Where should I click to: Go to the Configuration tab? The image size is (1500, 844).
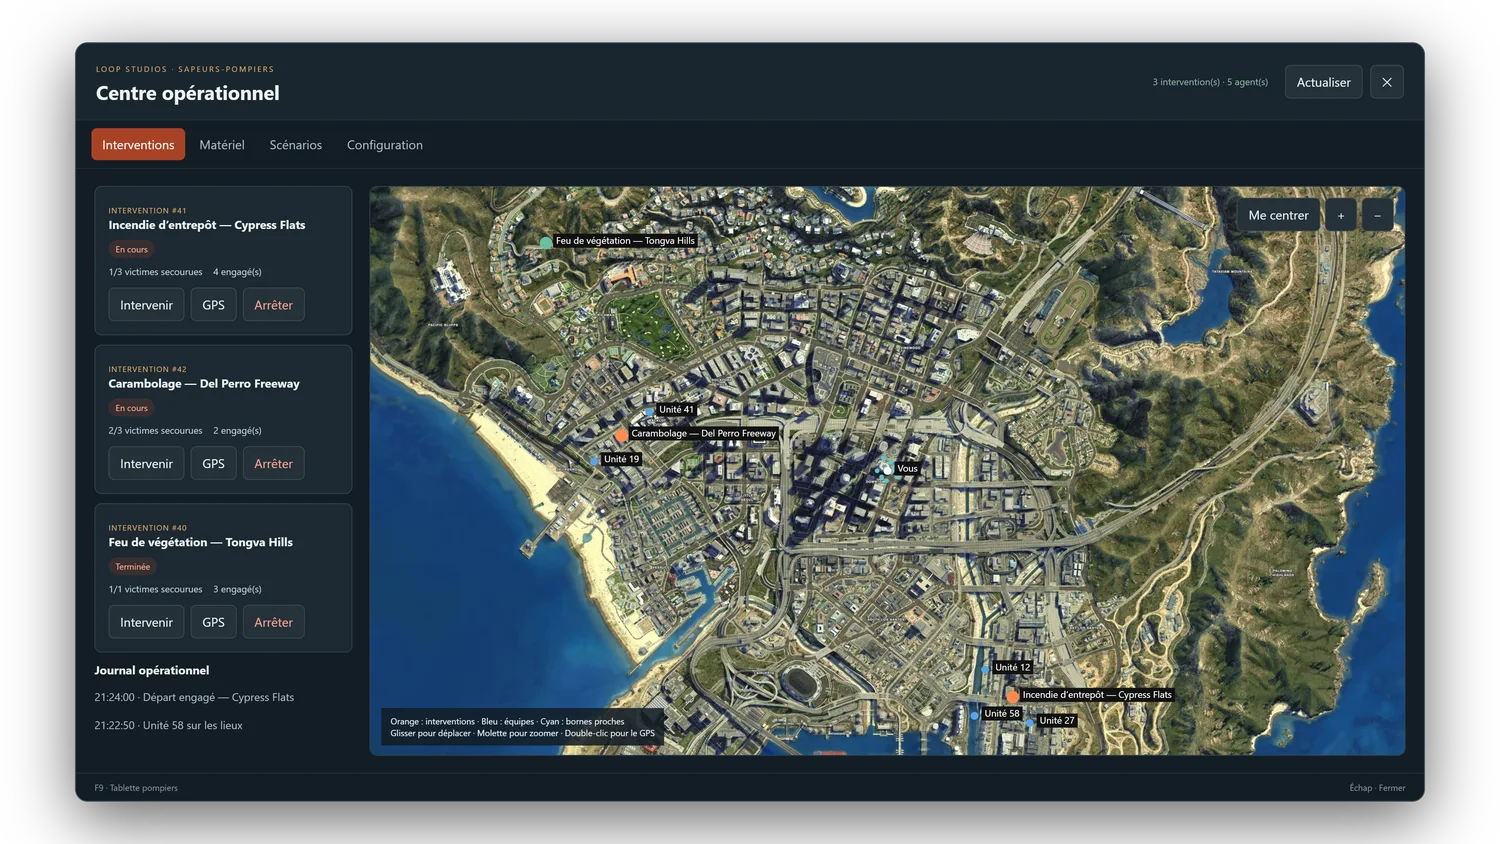click(385, 145)
